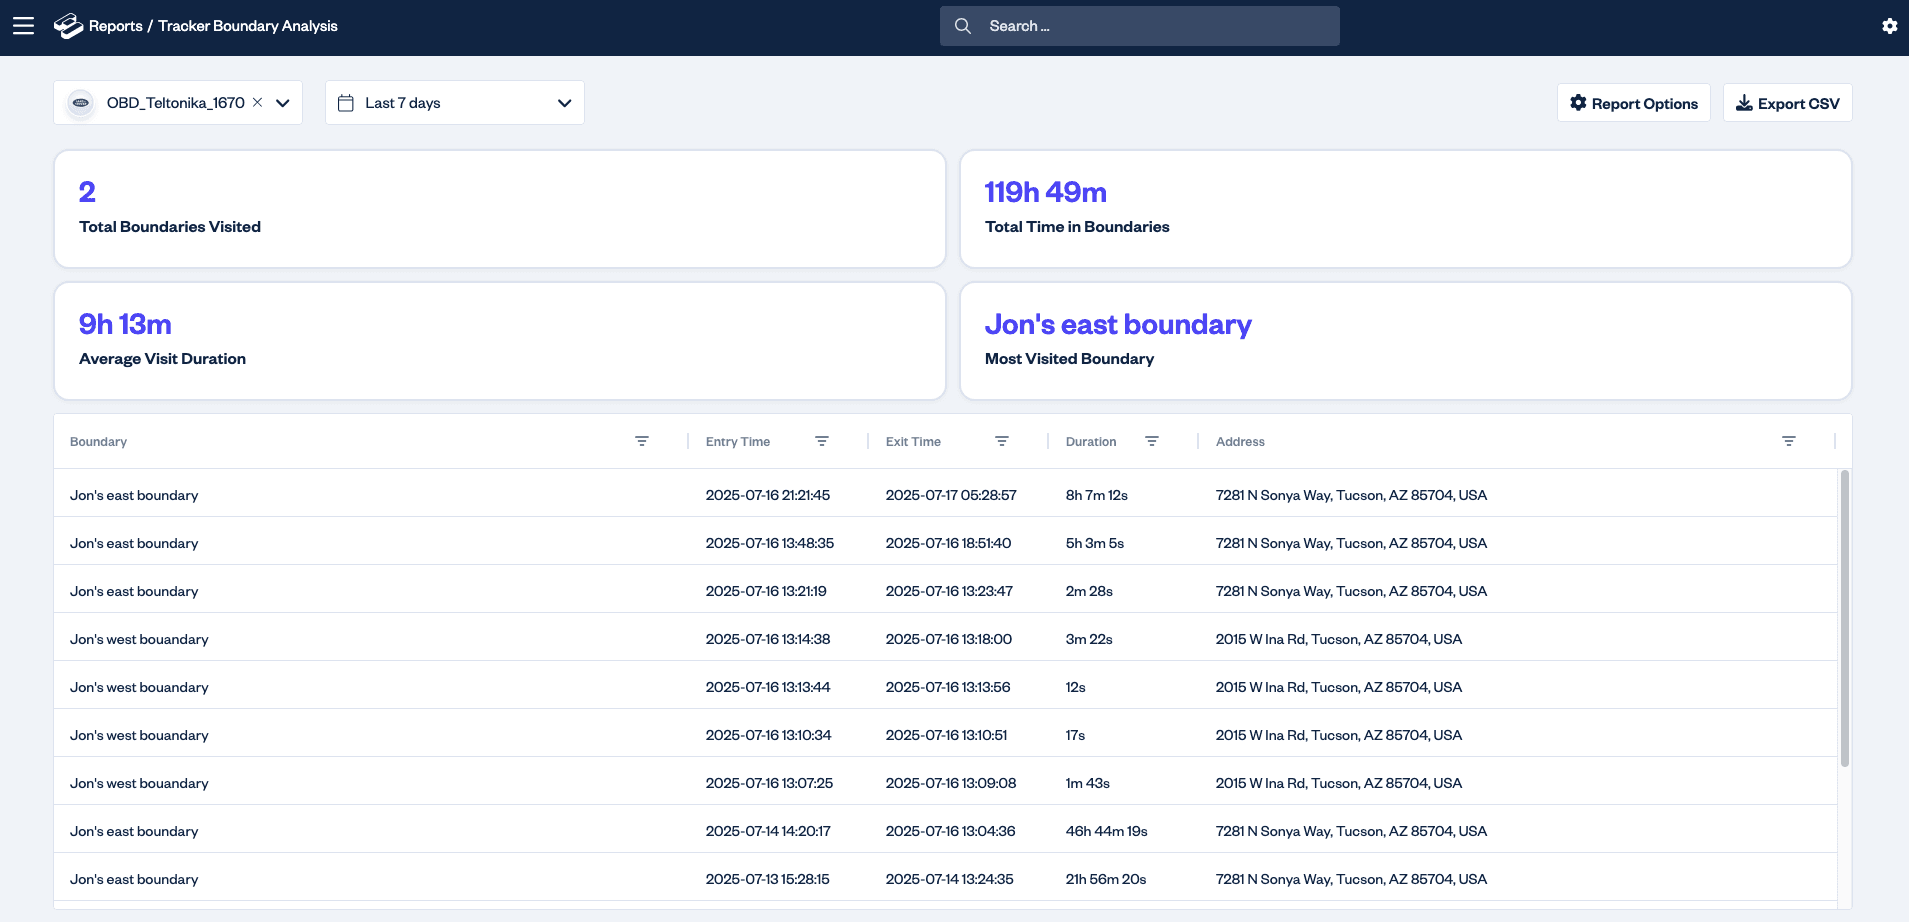The width and height of the screenshot is (1909, 922).
Task: Sort by the Boundary column header
Action: [99, 442]
